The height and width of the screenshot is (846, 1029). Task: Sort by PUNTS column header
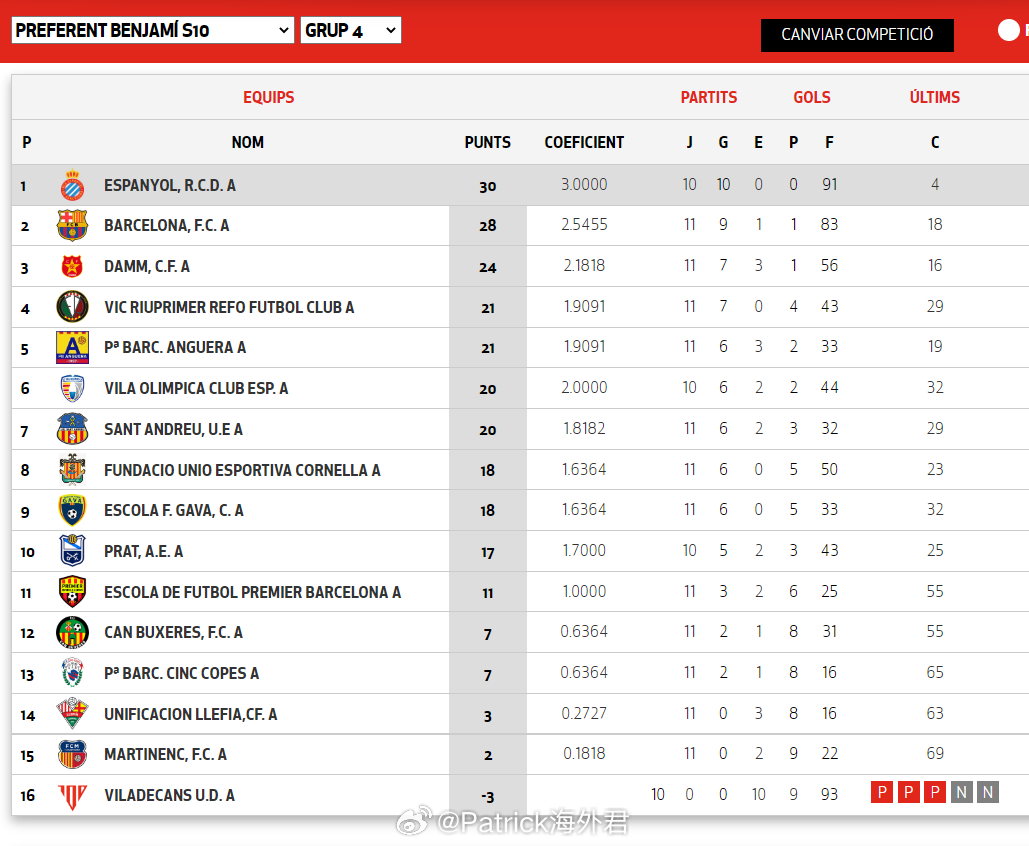pos(488,142)
